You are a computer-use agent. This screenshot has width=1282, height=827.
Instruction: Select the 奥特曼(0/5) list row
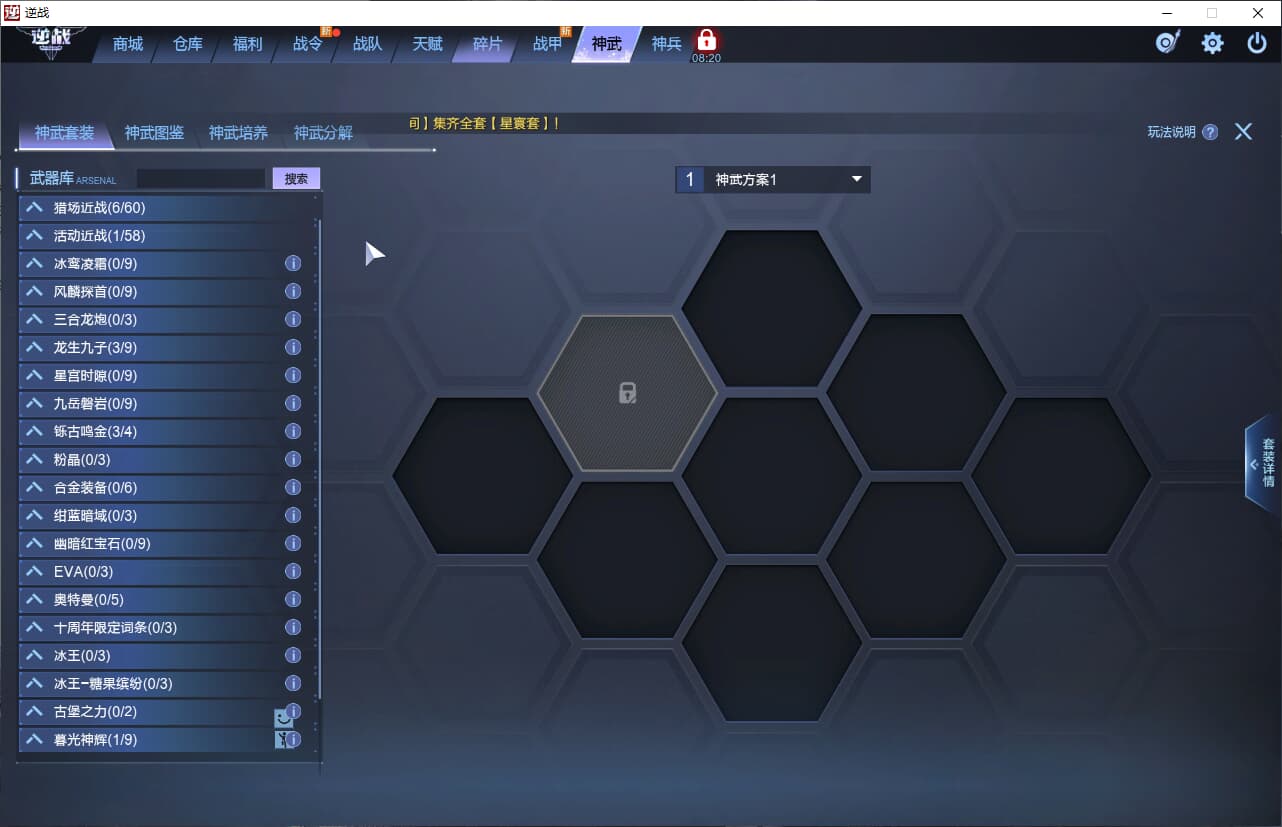tap(167, 600)
